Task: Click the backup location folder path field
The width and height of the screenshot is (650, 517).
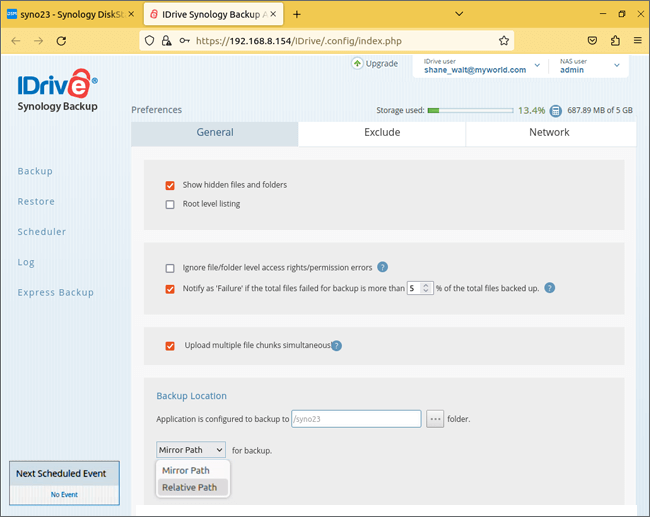Action: tap(355, 419)
